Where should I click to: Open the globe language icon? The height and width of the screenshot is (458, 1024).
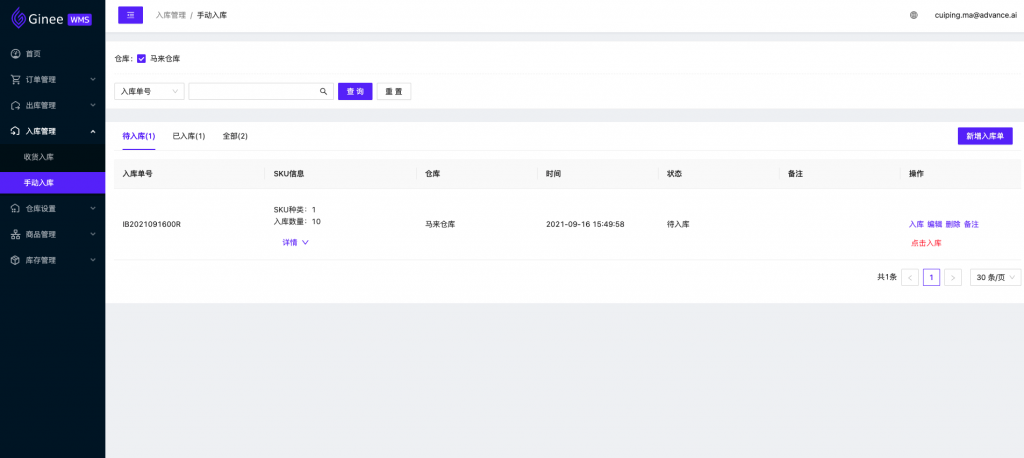coord(914,15)
